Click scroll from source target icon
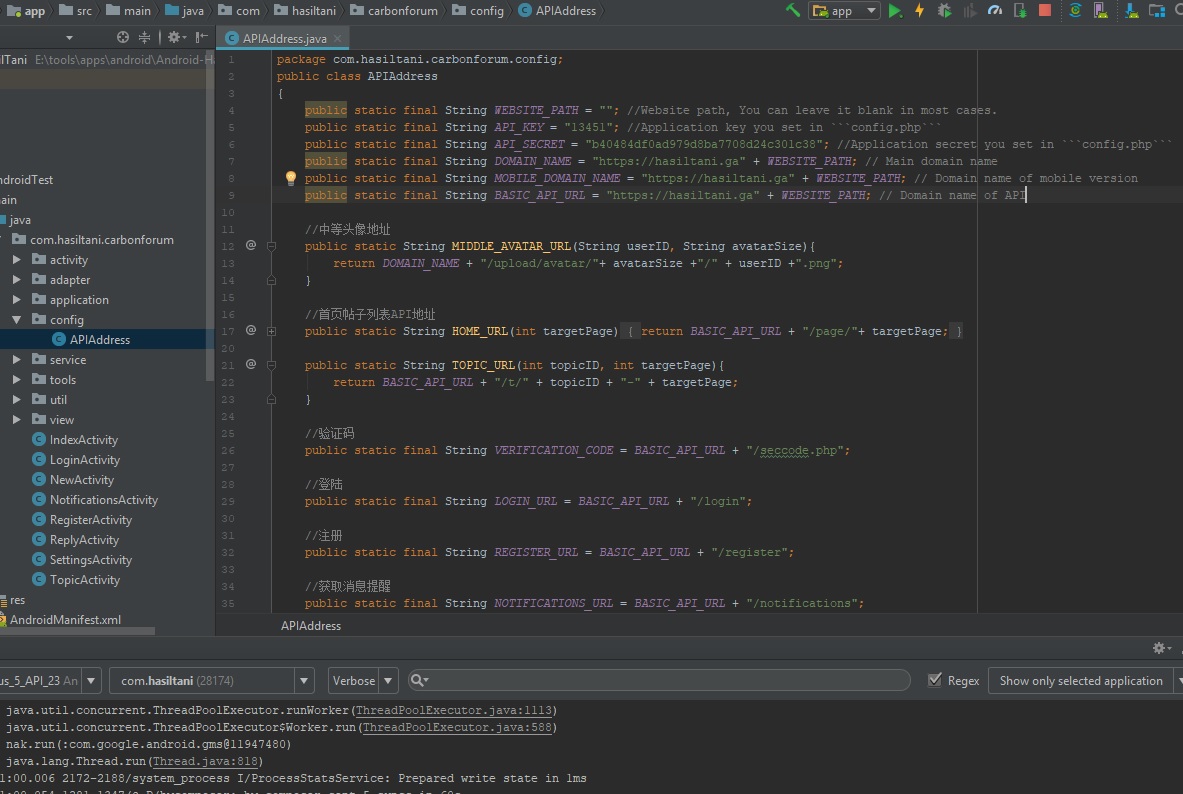1183x794 pixels. tap(123, 37)
